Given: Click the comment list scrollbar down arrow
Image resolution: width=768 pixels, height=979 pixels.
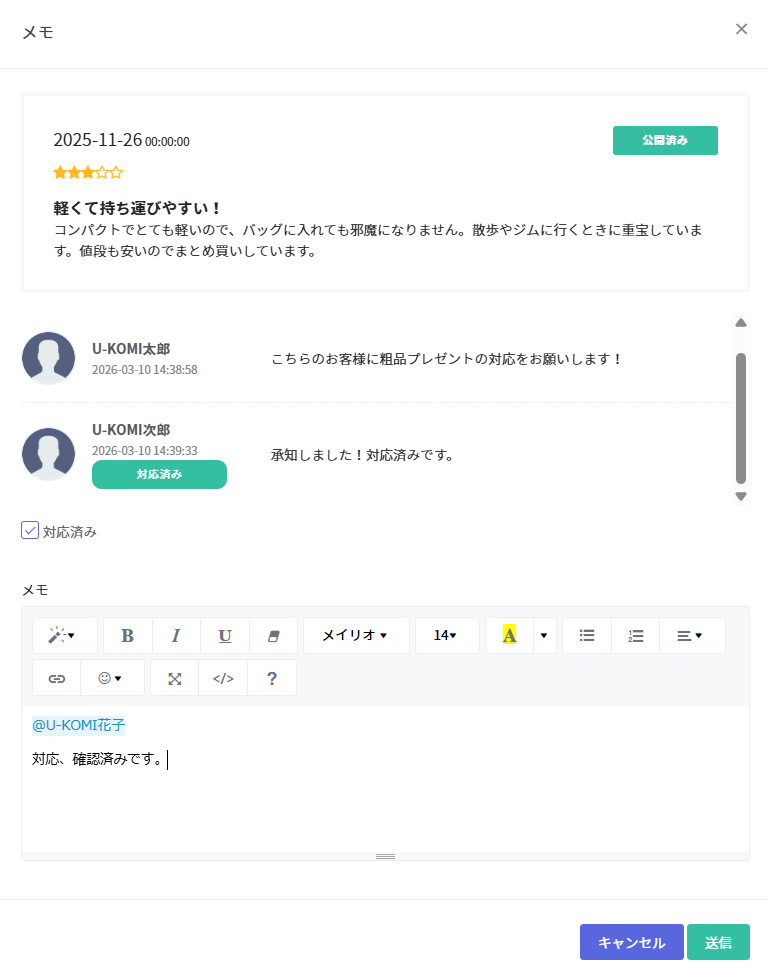Looking at the screenshot, I should click(741, 496).
